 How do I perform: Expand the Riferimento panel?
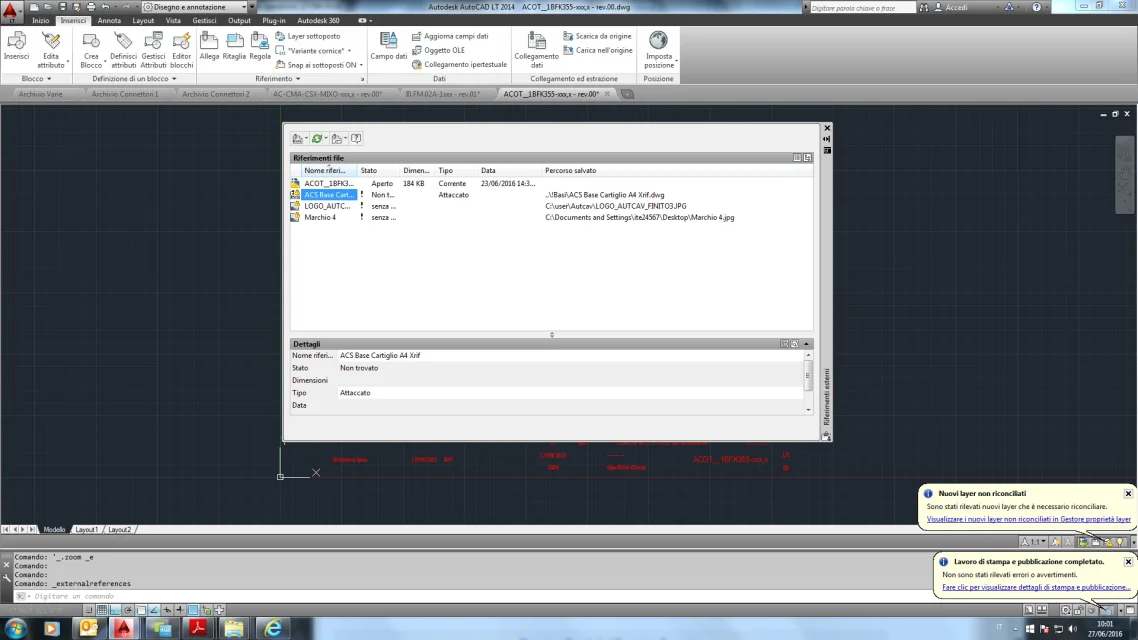278,78
